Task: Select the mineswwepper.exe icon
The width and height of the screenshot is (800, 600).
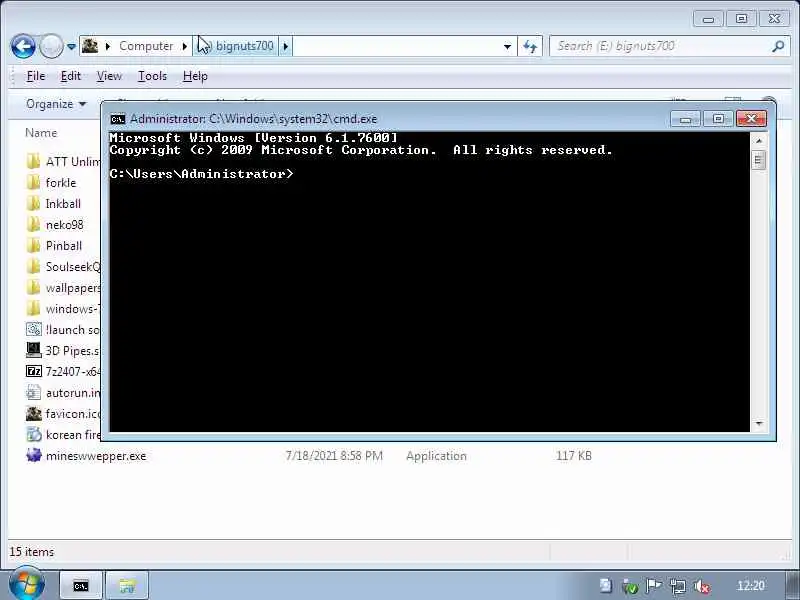Action: [x=34, y=455]
